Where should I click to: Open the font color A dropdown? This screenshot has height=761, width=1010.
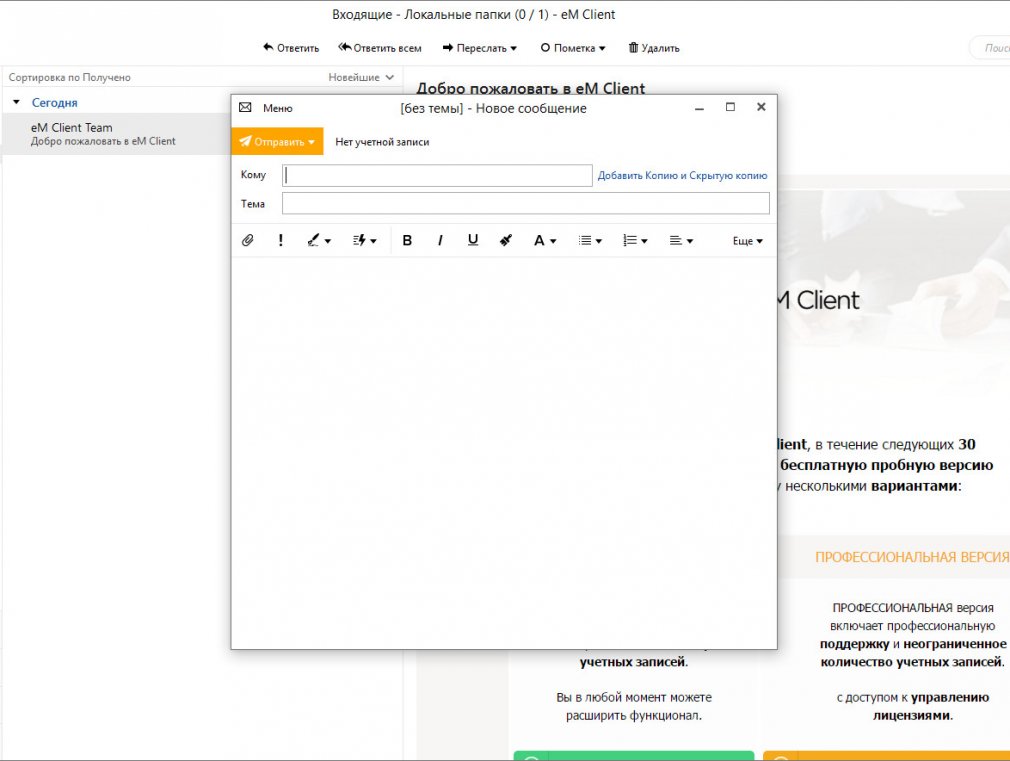[545, 240]
